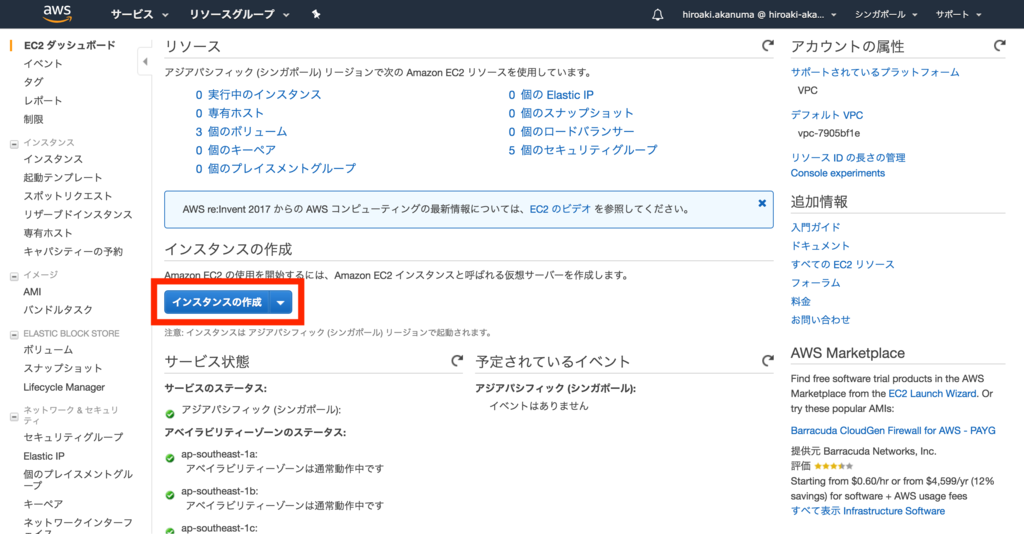Open ボリューム in the sidebar
The image size is (1024, 534).
click(x=48, y=350)
